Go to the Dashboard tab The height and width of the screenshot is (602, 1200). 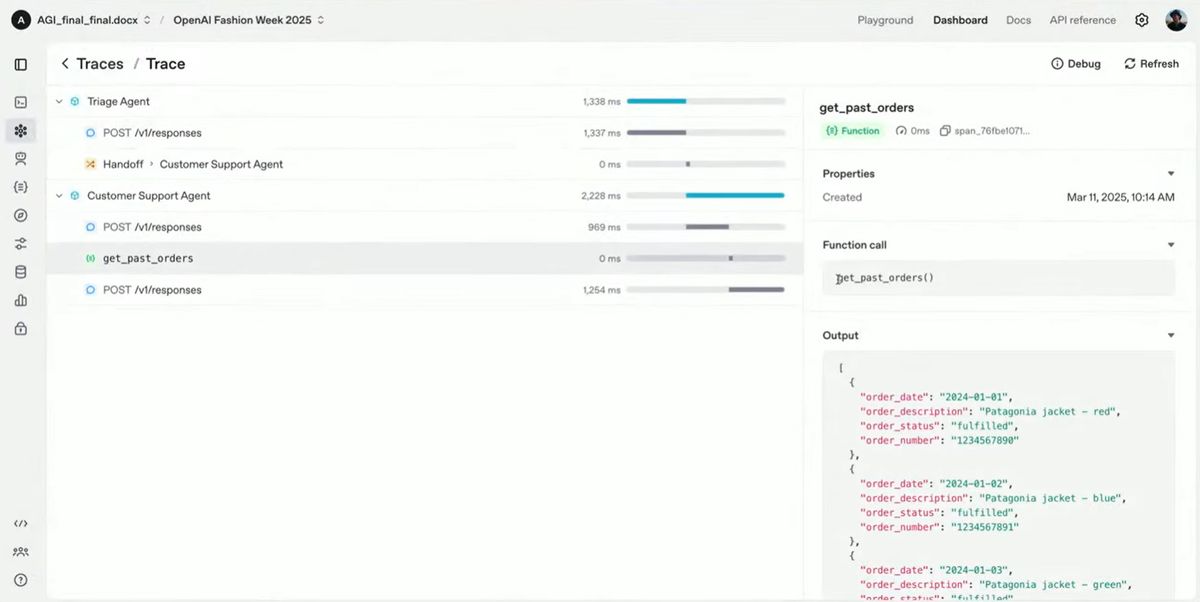pos(960,20)
